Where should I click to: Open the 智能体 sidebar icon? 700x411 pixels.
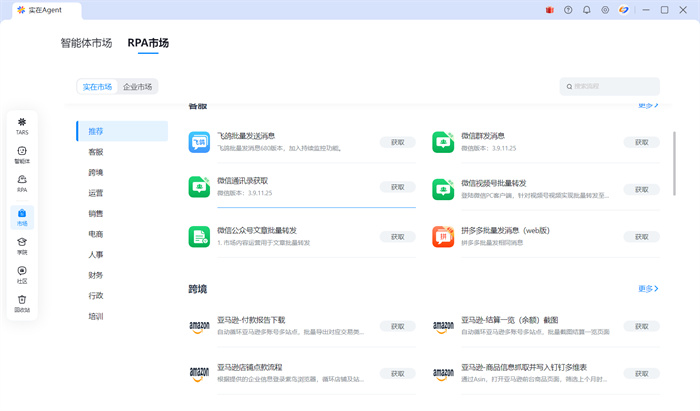[x=22, y=154]
